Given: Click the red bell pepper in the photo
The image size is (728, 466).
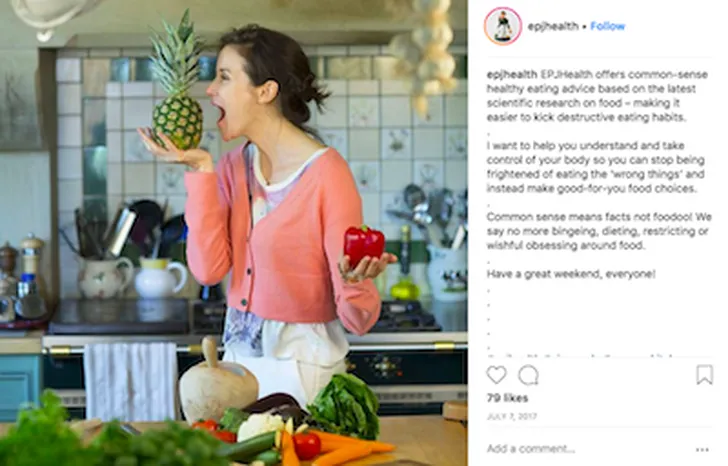Looking at the screenshot, I should 364,246.
